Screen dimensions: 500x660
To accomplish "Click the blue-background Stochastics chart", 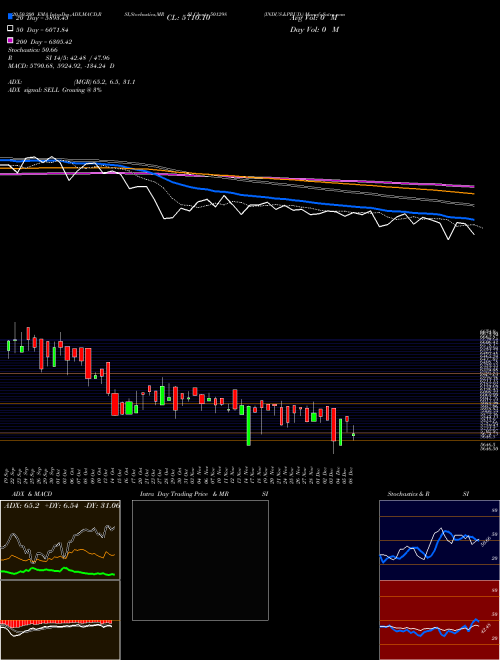I will coord(439,540).
